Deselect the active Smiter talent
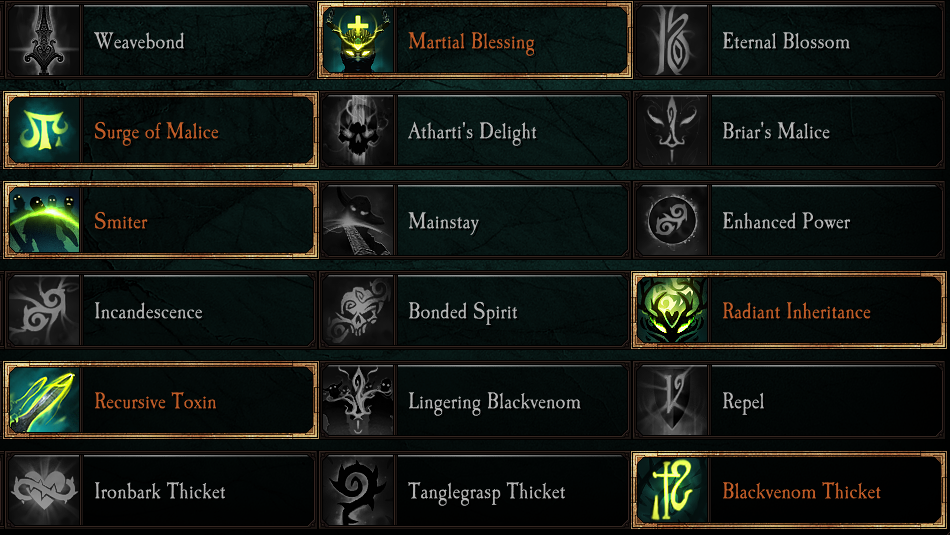The height and width of the screenshot is (535, 950). coord(121,221)
